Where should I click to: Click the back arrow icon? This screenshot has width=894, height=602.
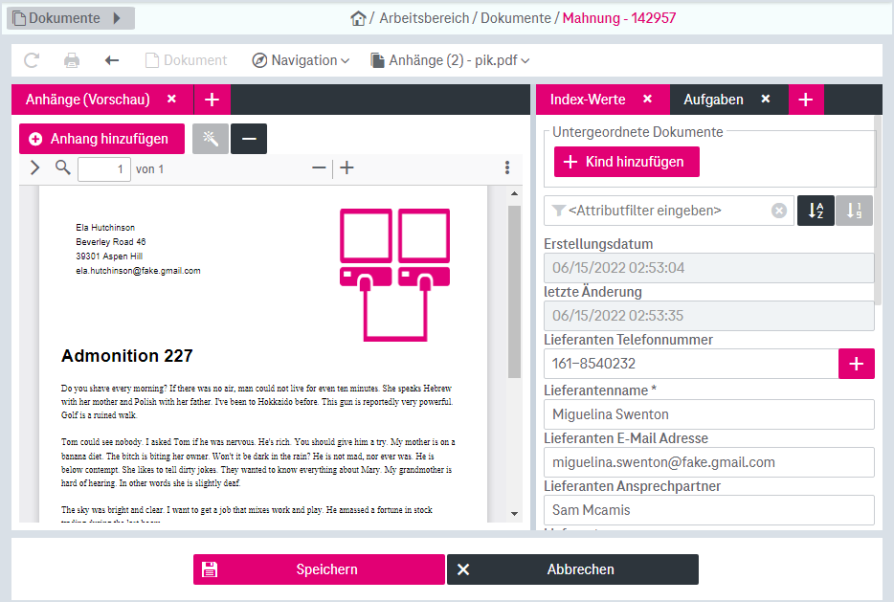[112, 60]
